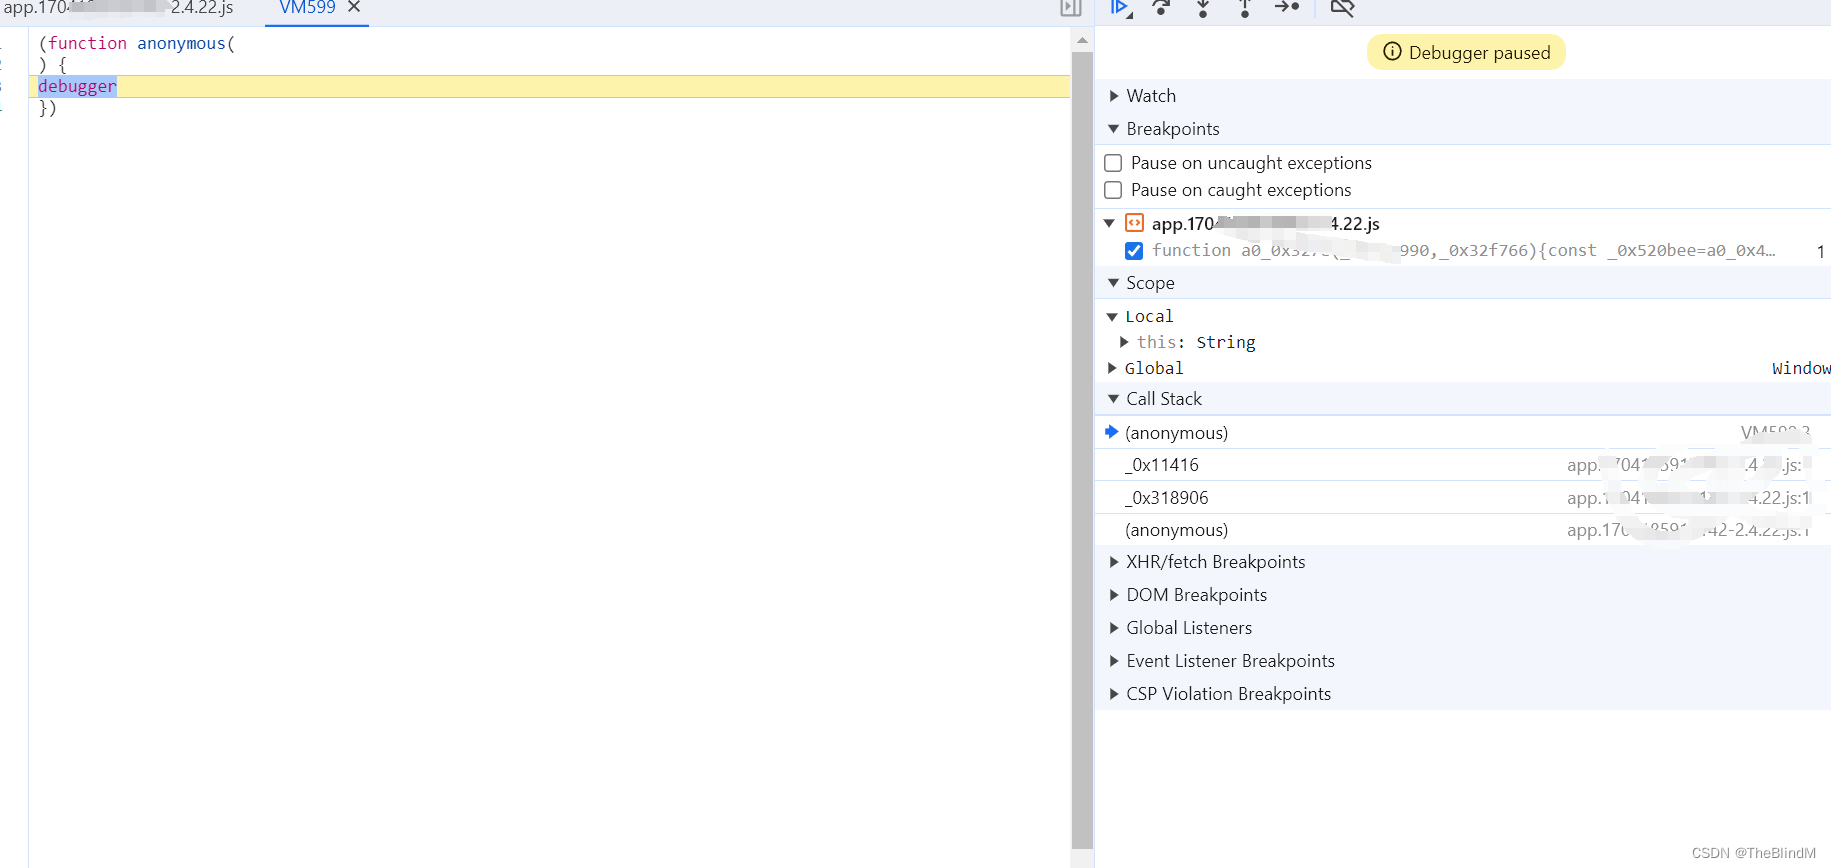Click the app.170 script file icon in Breakpoints
Viewport: 1831px width, 868px height.
(1134, 223)
